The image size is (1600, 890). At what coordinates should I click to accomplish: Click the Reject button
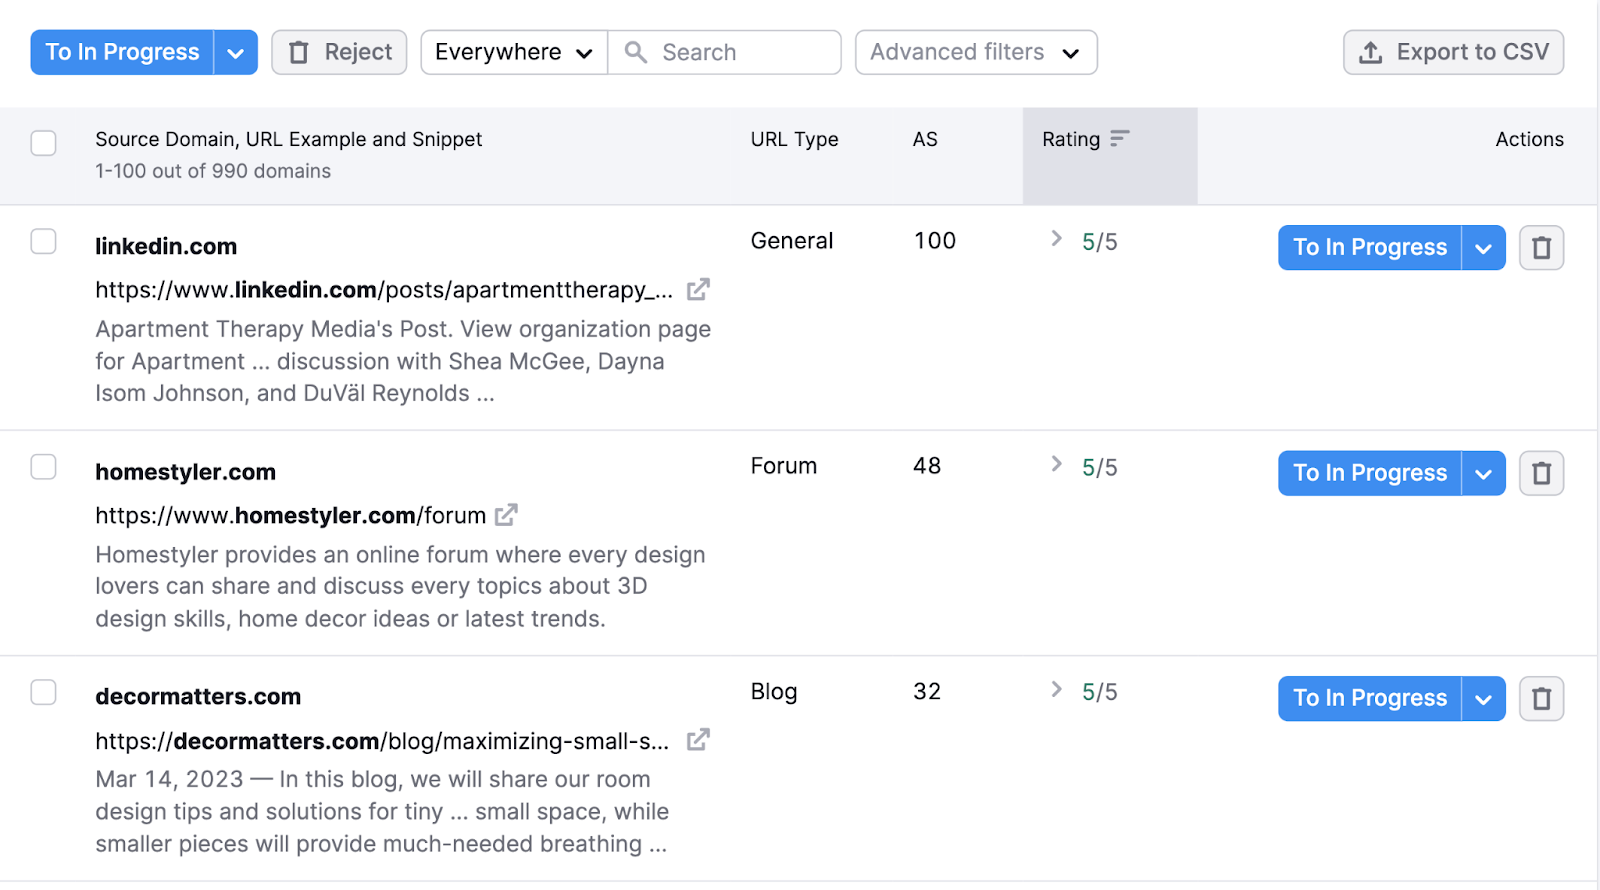[339, 52]
